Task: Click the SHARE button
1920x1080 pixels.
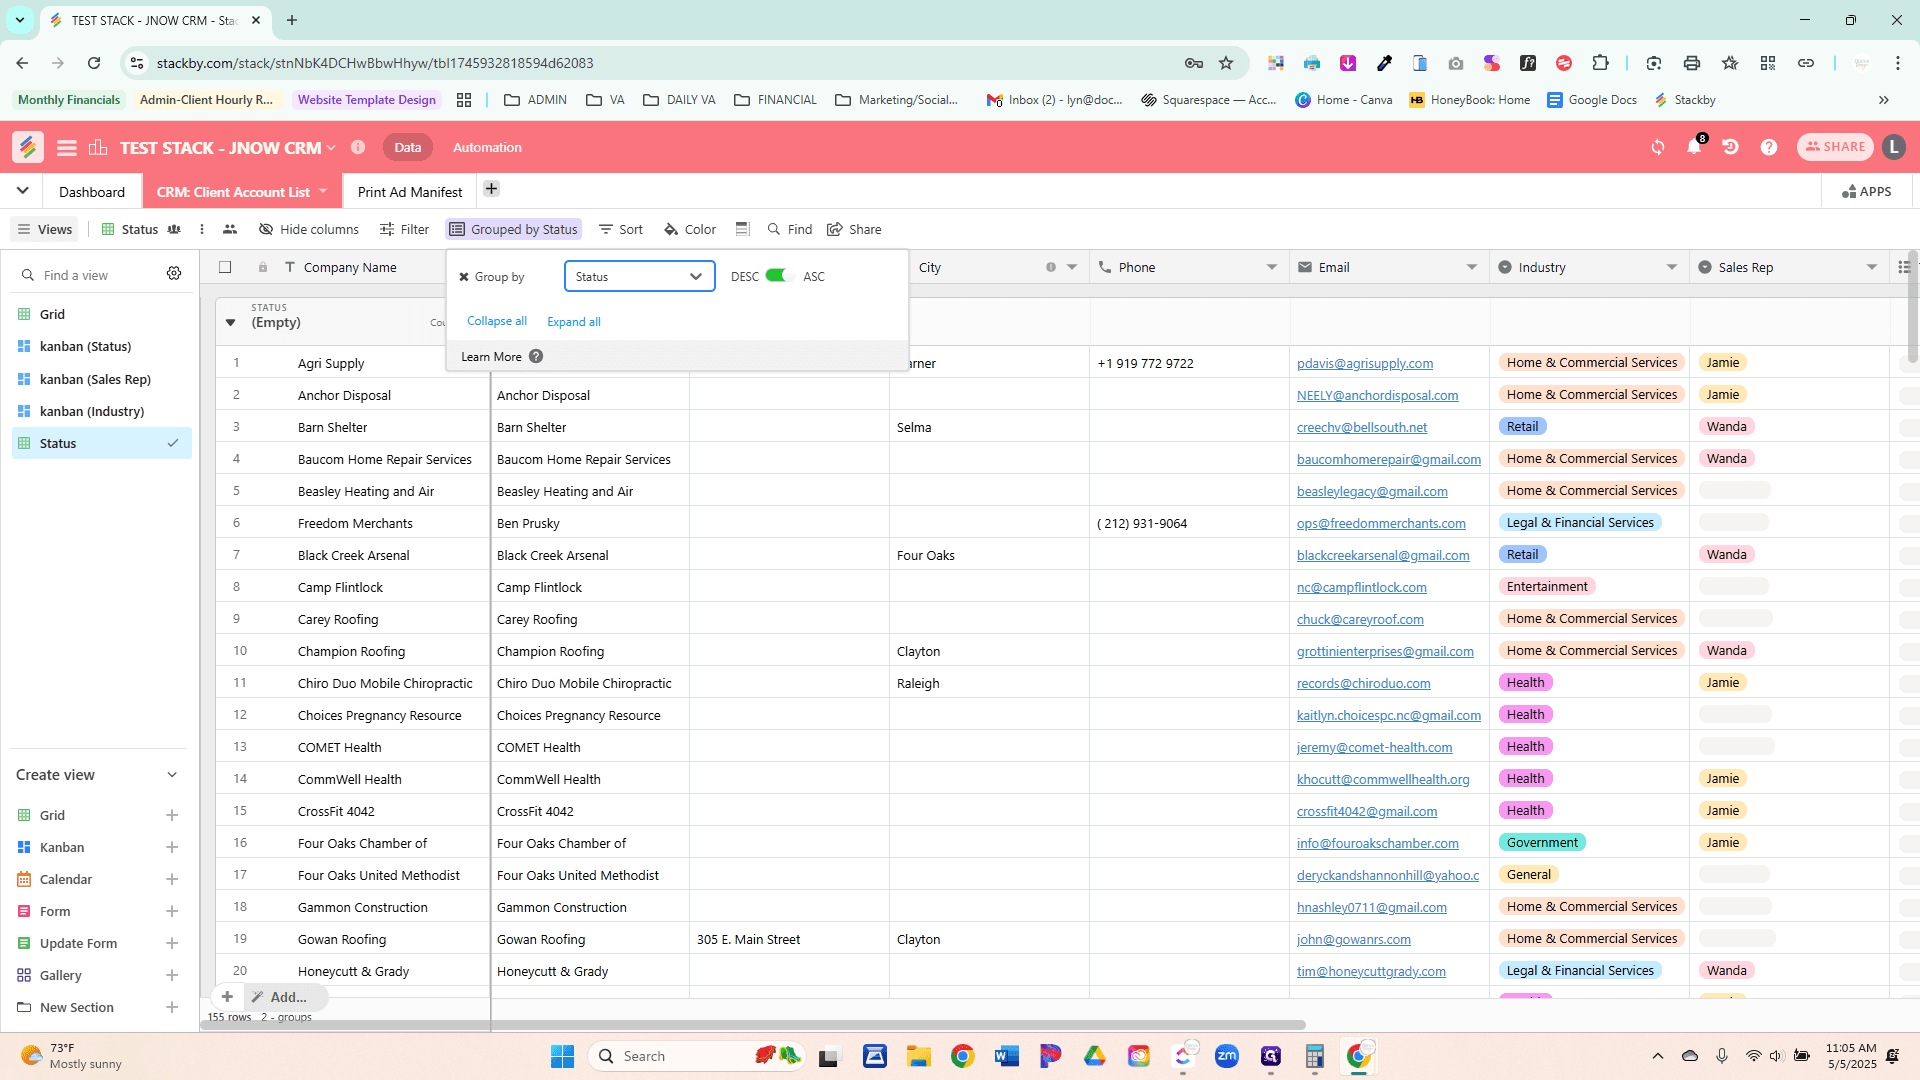Action: [x=1835, y=147]
